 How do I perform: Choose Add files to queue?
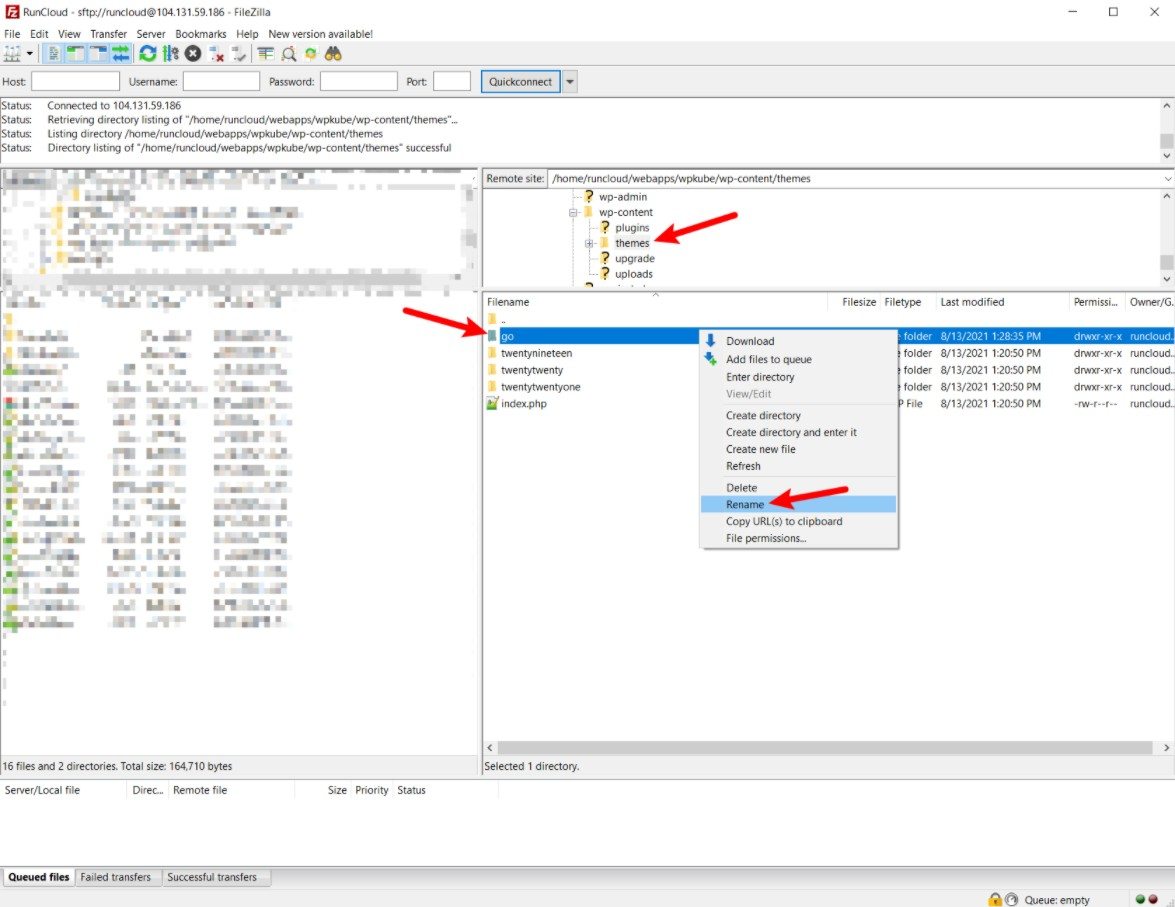[798, 359]
